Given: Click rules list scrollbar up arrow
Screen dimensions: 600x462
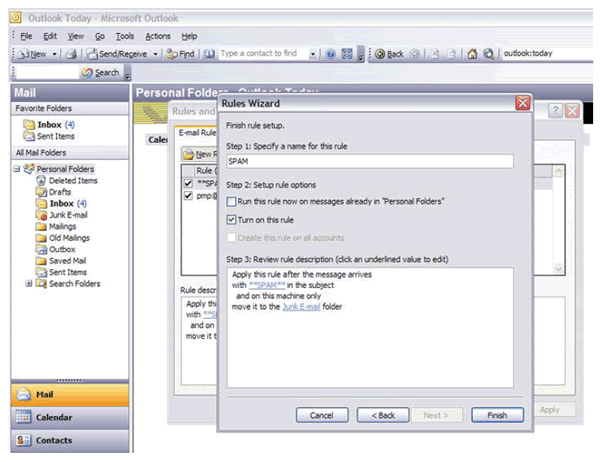Looking at the screenshot, I should (558, 171).
